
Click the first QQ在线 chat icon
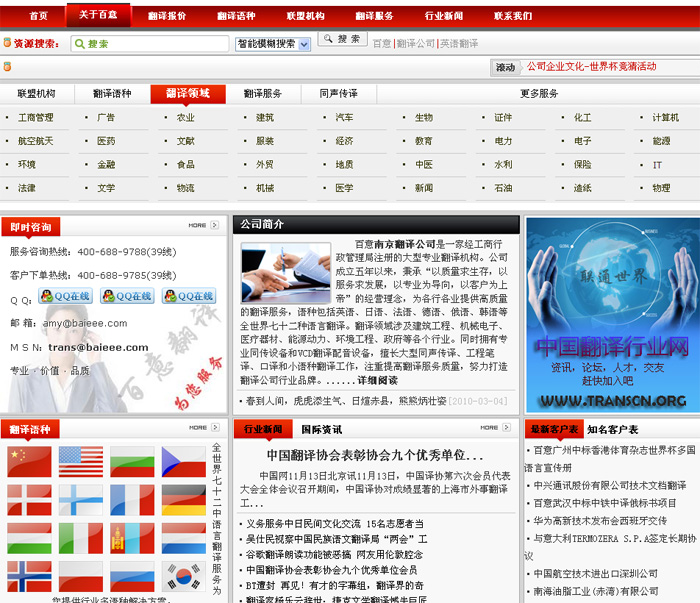(x=65, y=296)
